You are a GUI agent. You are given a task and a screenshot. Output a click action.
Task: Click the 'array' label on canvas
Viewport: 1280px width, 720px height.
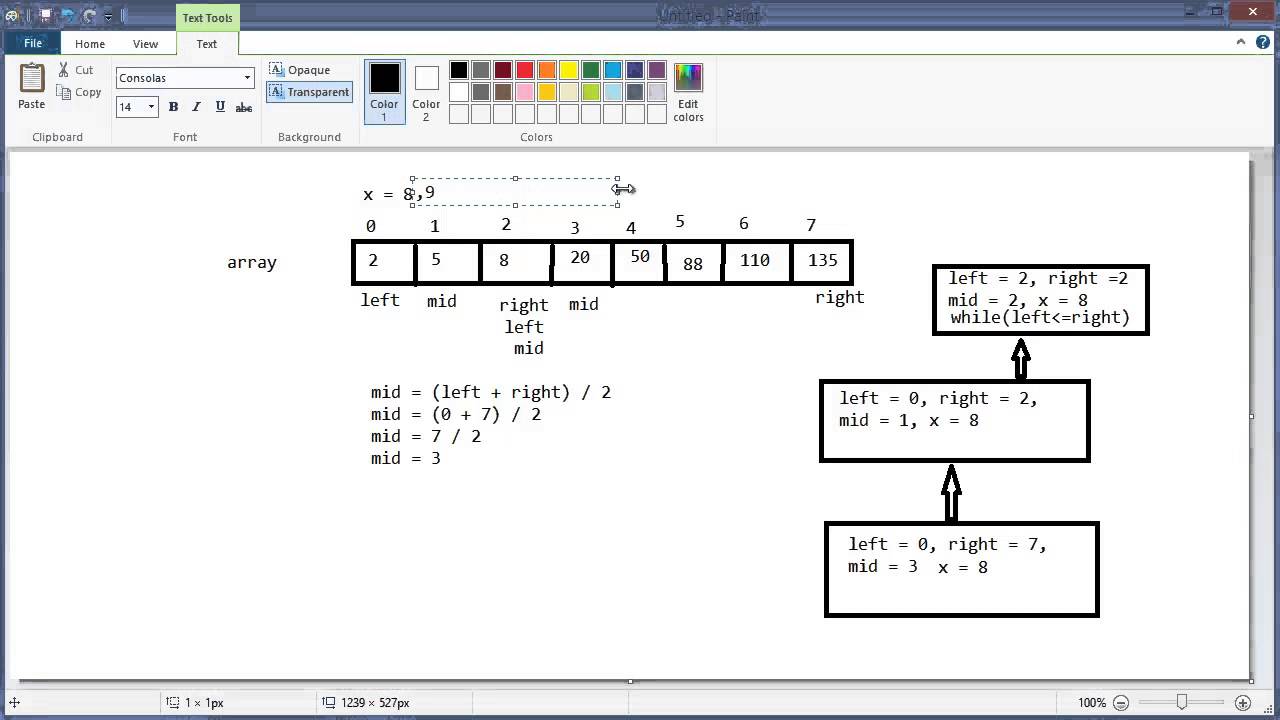click(x=252, y=263)
